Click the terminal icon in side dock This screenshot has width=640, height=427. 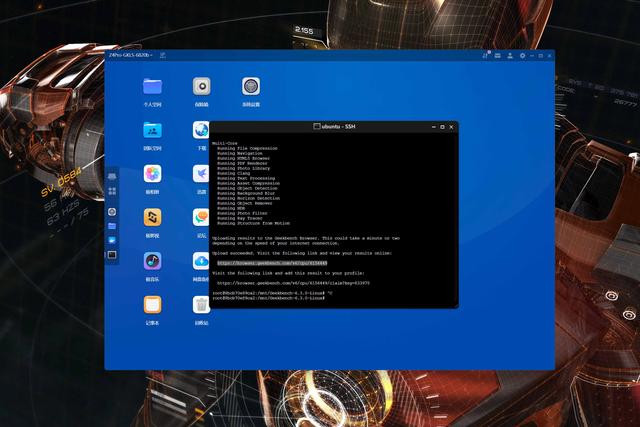(112, 255)
